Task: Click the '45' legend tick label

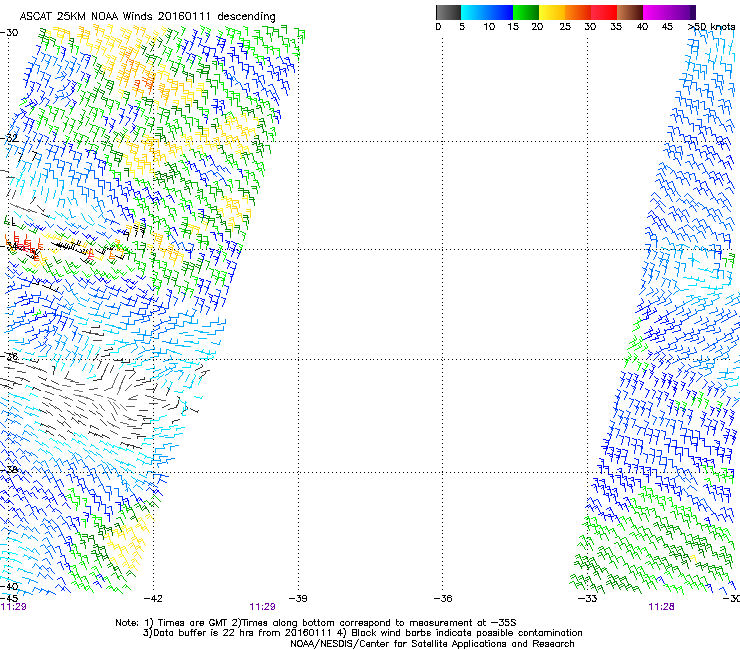Action: pyautogui.click(x=667, y=27)
